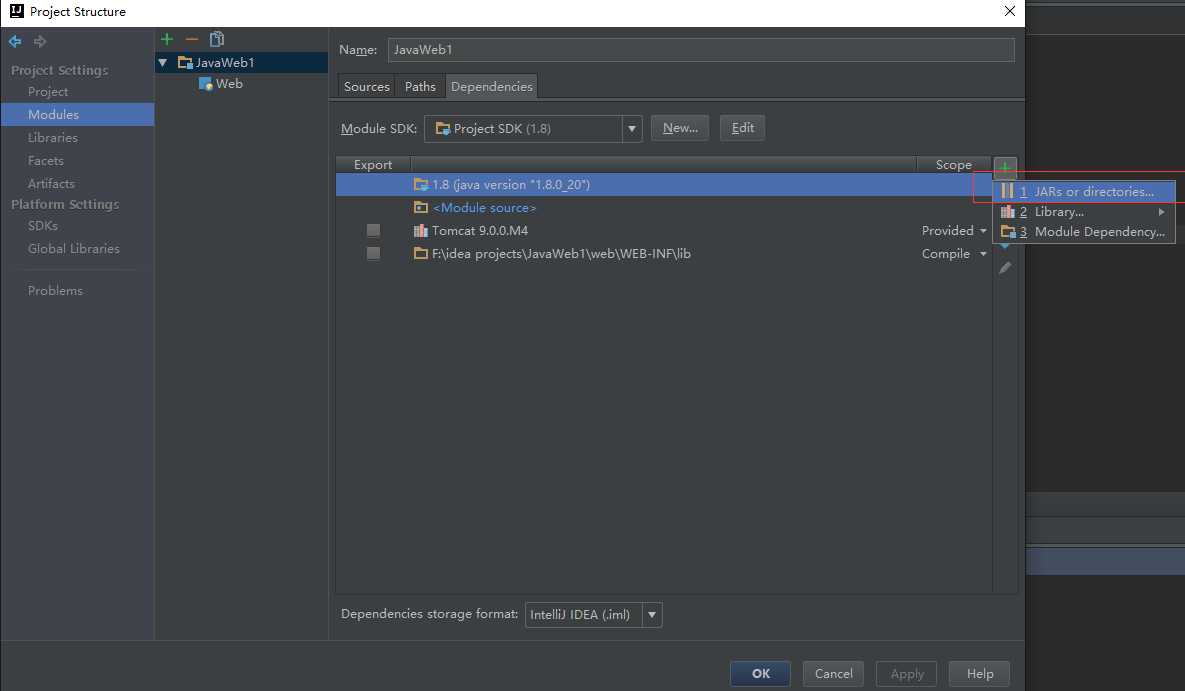Collapse the JavaWeb1 module tree node

(162, 63)
